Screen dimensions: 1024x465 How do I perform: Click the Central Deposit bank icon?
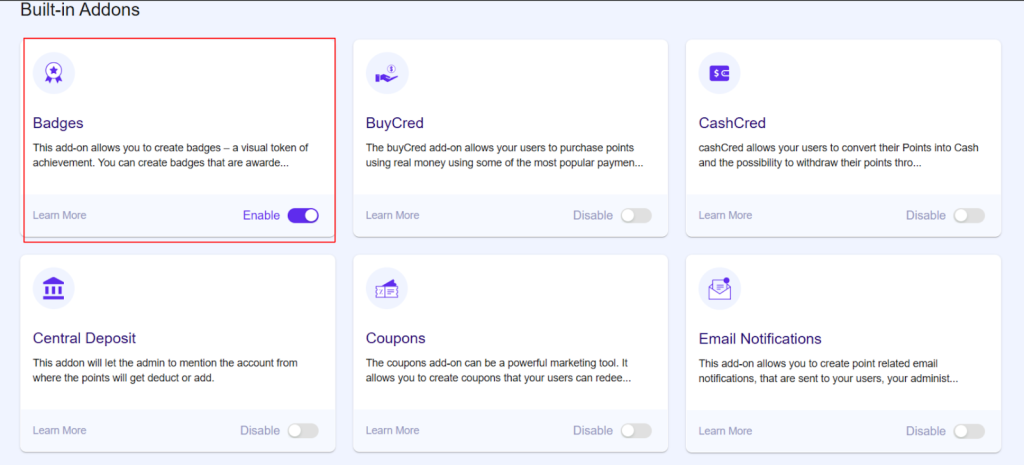coord(54,288)
